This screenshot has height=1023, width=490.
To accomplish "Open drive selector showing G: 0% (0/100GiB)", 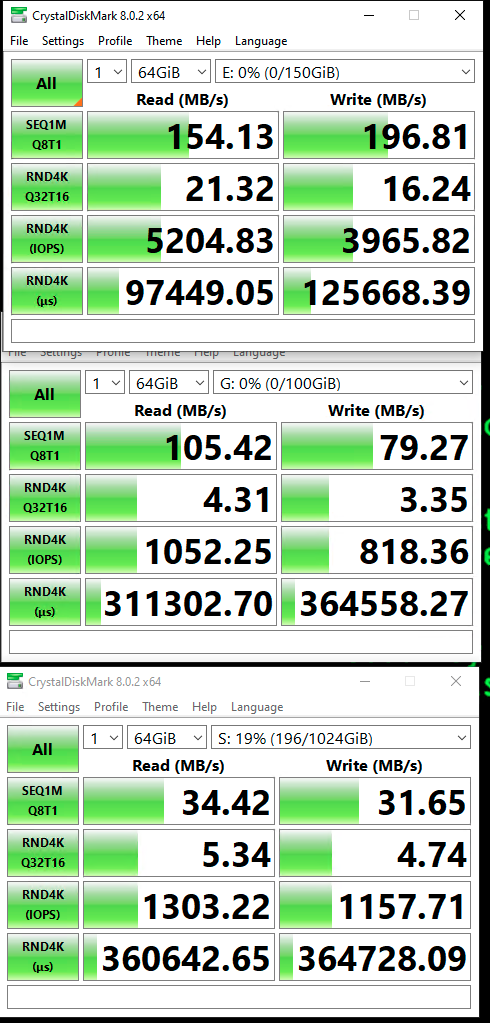I will click(x=343, y=383).
